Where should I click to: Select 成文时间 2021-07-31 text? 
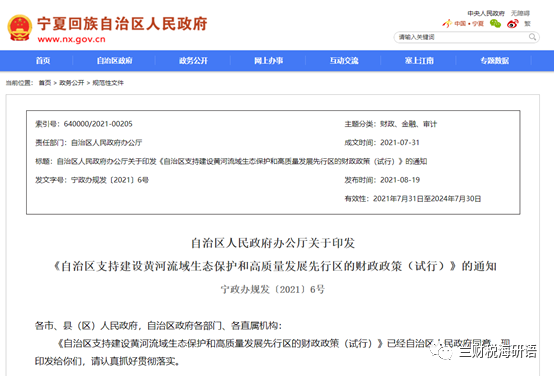pos(382,143)
